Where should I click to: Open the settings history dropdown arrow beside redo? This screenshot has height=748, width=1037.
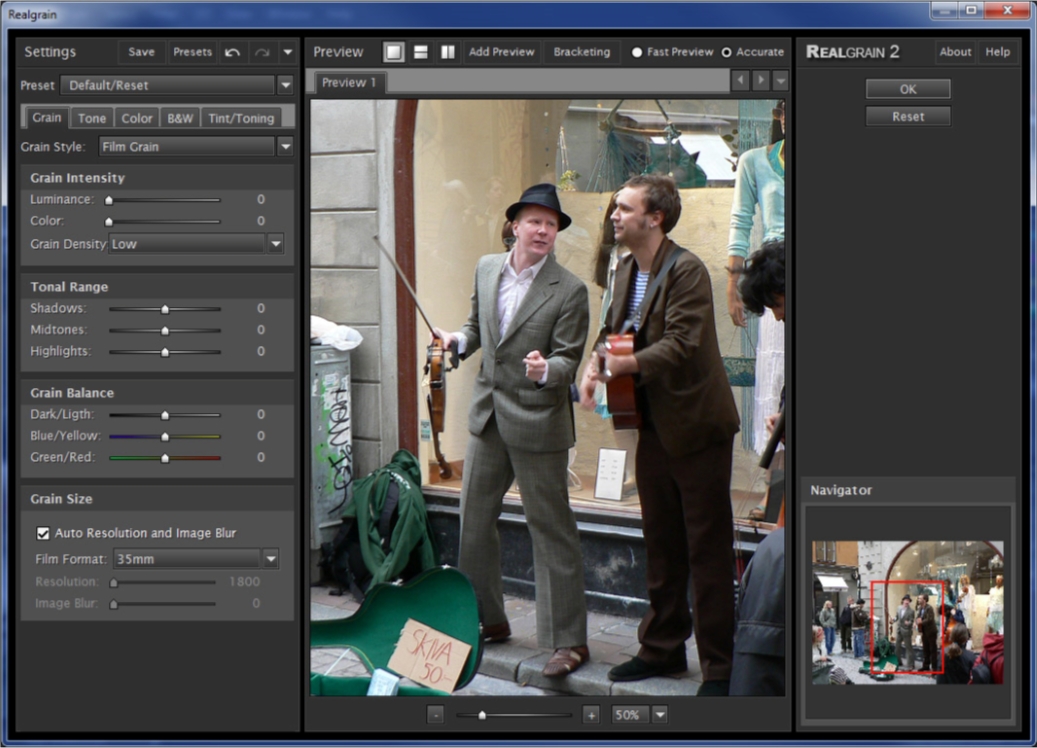288,52
